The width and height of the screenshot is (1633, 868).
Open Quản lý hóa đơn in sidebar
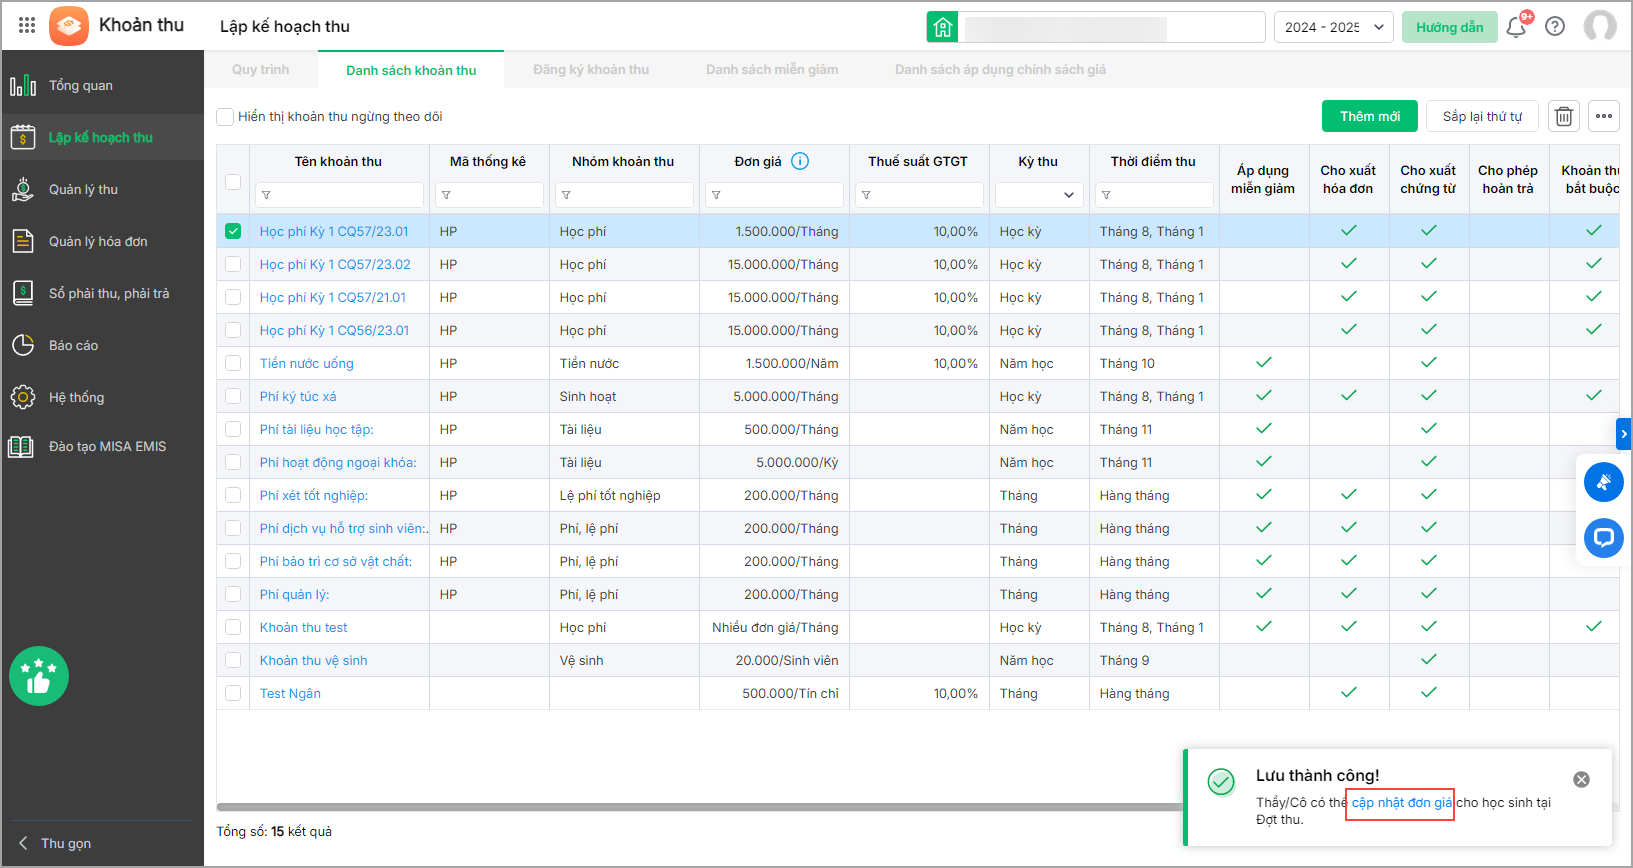pos(98,241)
